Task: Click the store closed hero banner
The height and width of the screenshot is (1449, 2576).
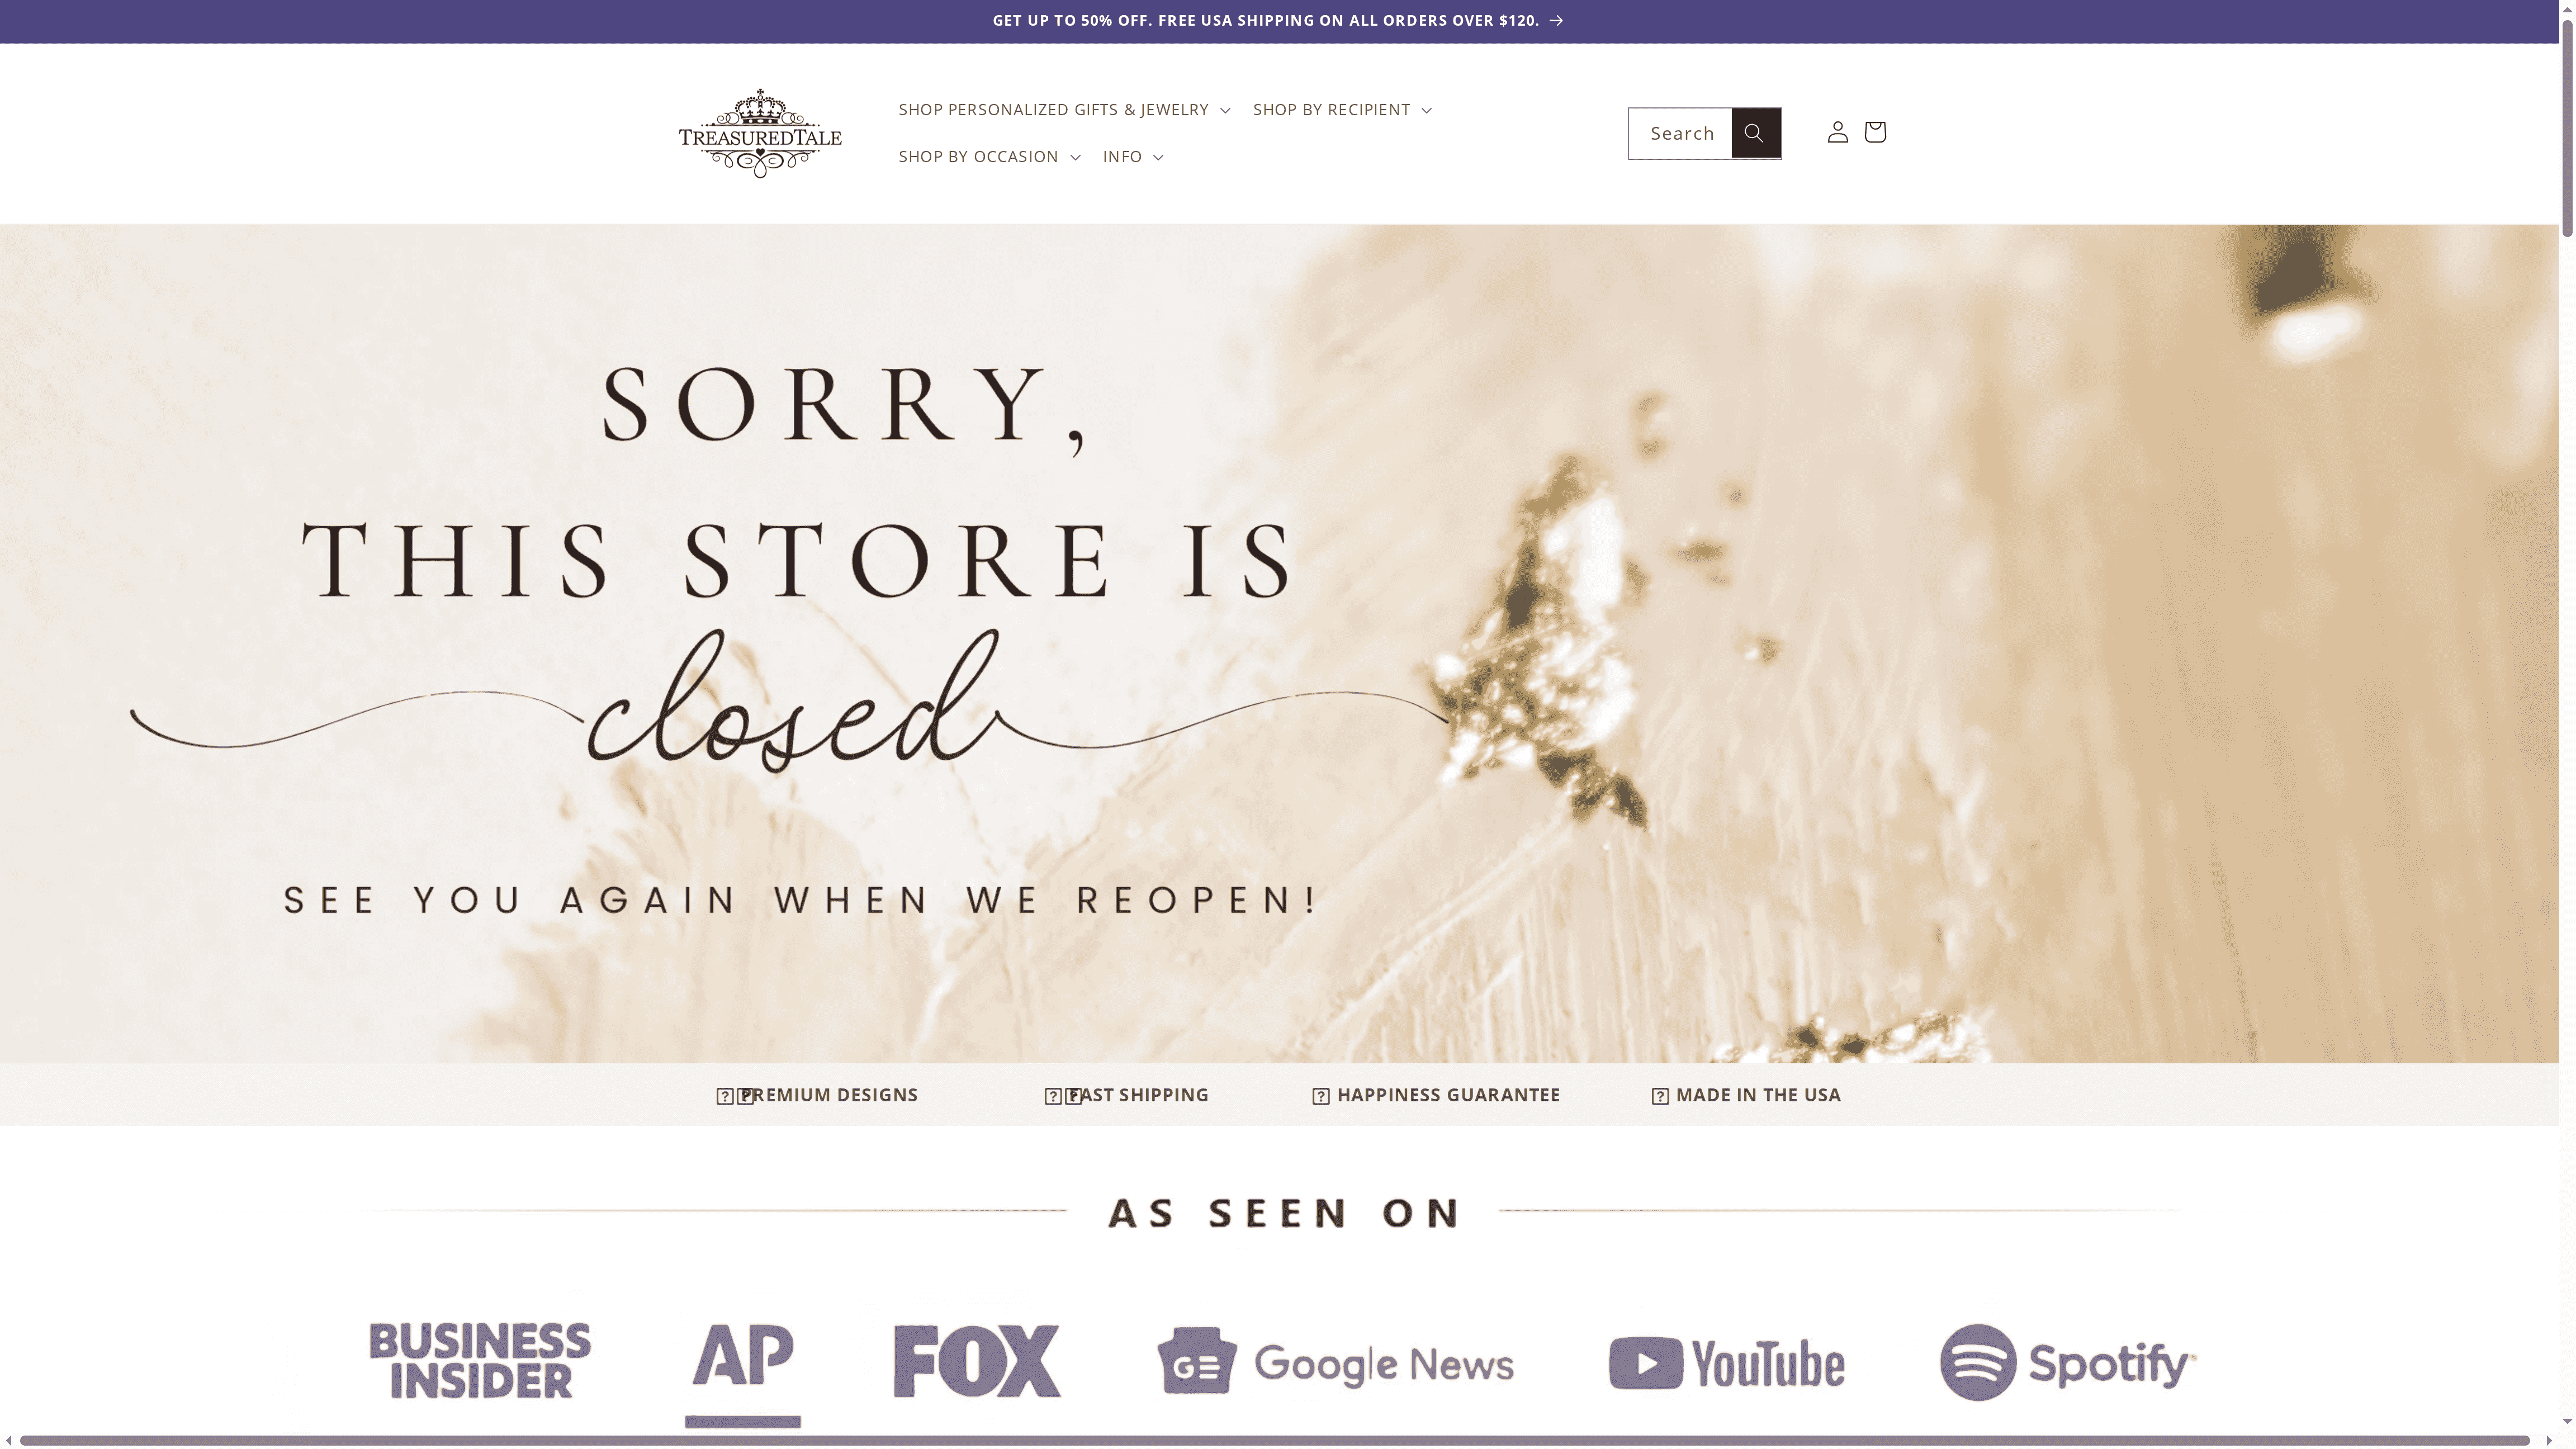Action: click(x=1279, y=643)
